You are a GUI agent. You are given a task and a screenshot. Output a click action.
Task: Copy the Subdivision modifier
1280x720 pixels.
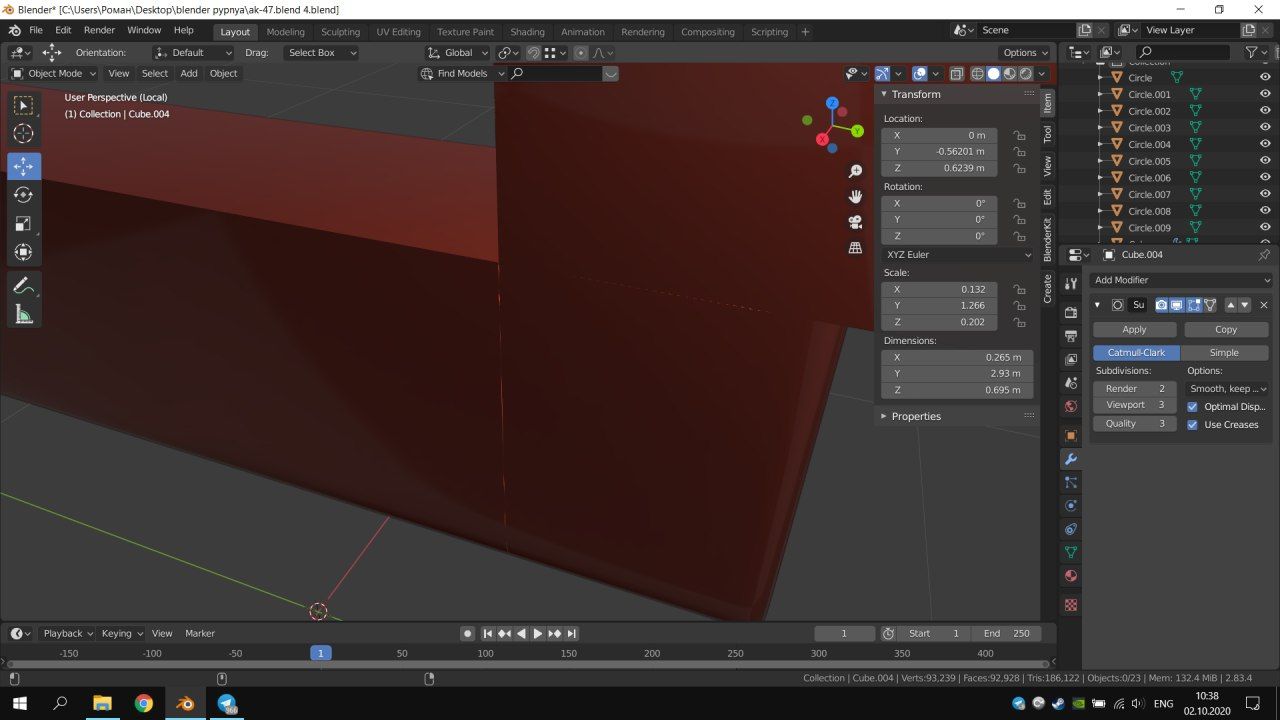point(1226,329)
